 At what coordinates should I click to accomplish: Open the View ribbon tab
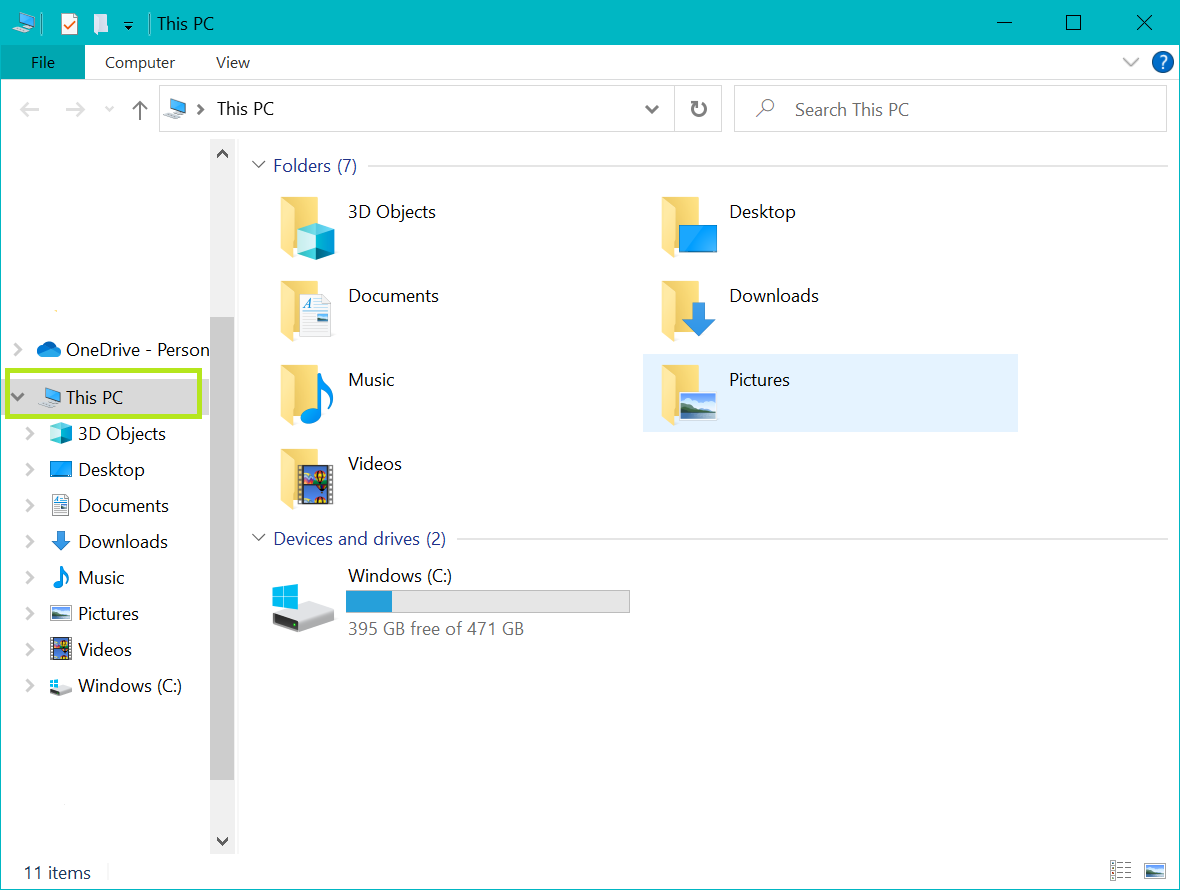[x=232, y=62]
